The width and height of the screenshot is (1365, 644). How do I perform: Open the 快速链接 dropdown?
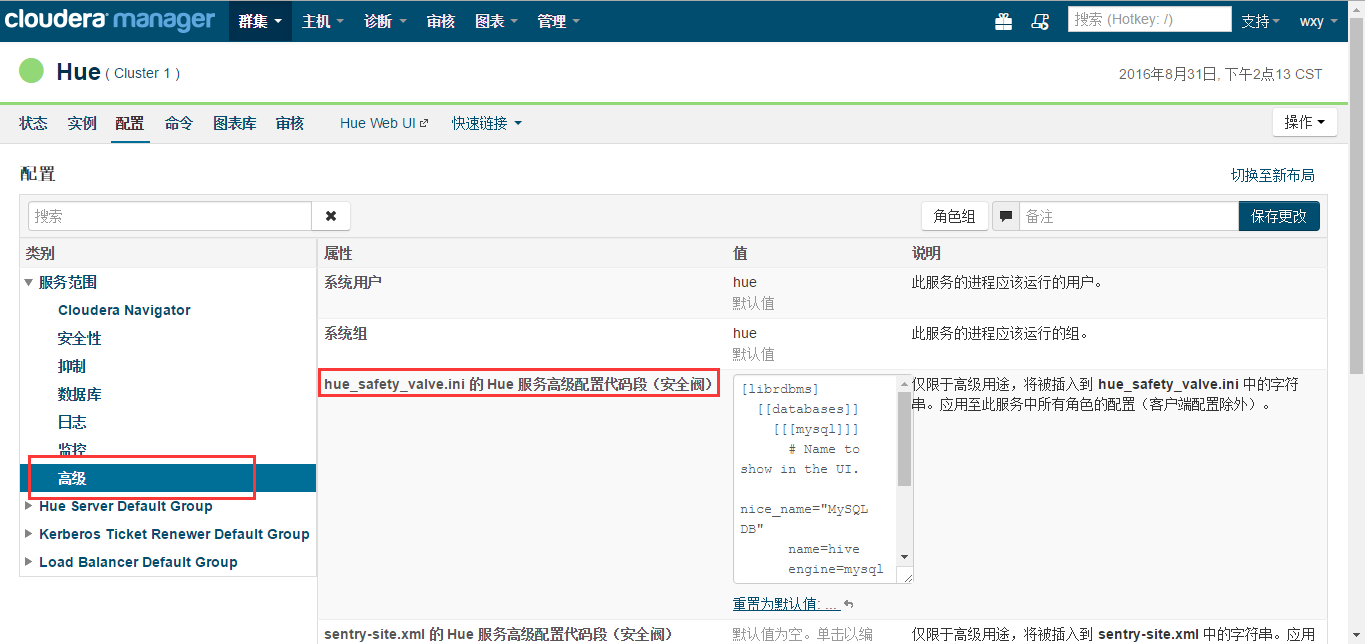pyautogui.click(x=486, y=123)
